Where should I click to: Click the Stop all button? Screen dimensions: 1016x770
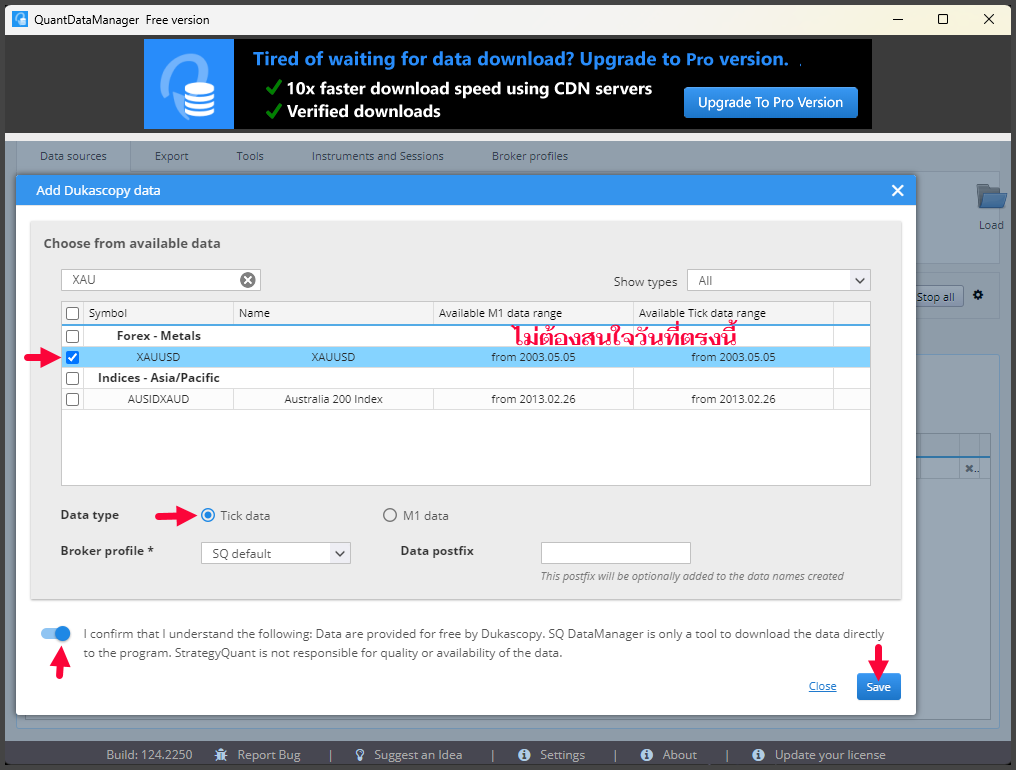[939, 297]
